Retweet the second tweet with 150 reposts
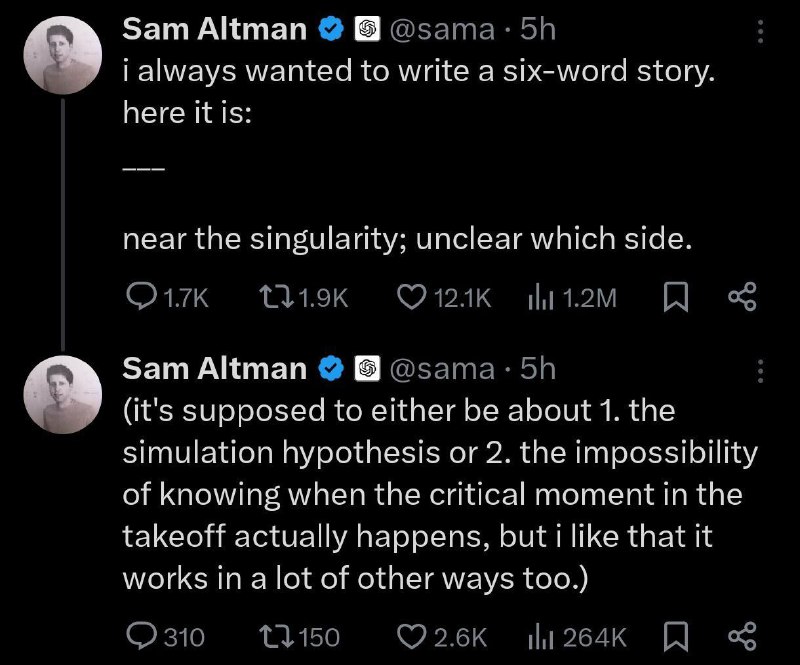 pyautogui.click(x=299, y=637)
